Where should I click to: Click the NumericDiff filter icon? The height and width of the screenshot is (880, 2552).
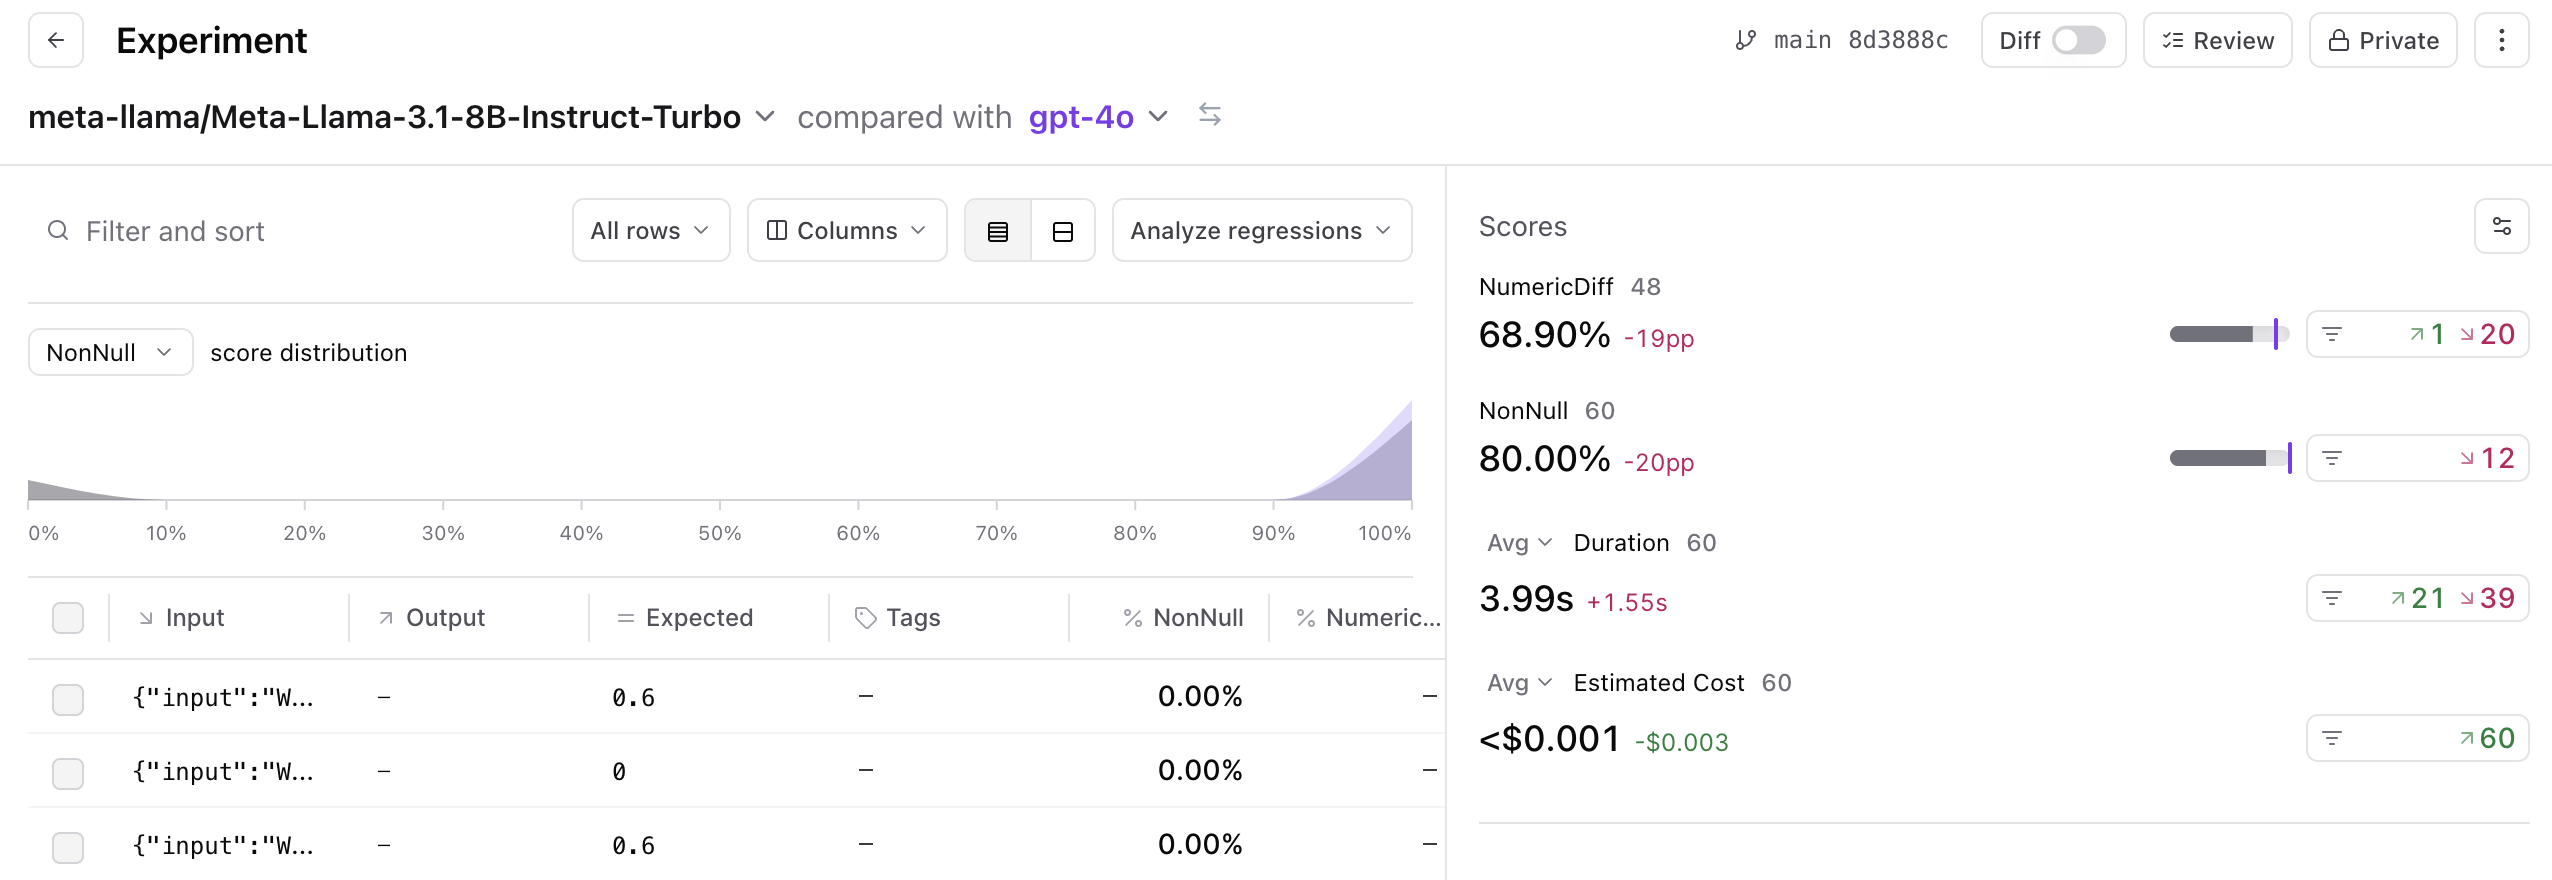pos(2332,334)
